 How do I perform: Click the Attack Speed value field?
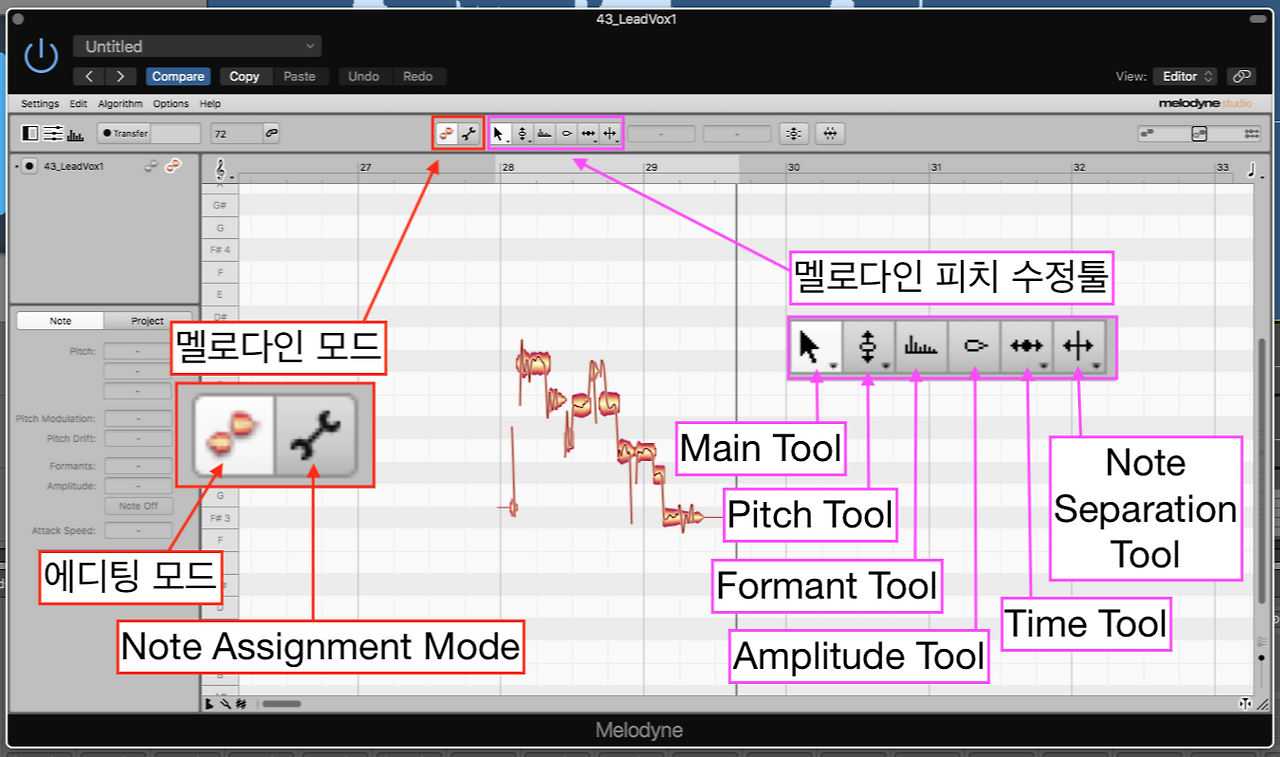pyautogui.click(x=138, y=531)
